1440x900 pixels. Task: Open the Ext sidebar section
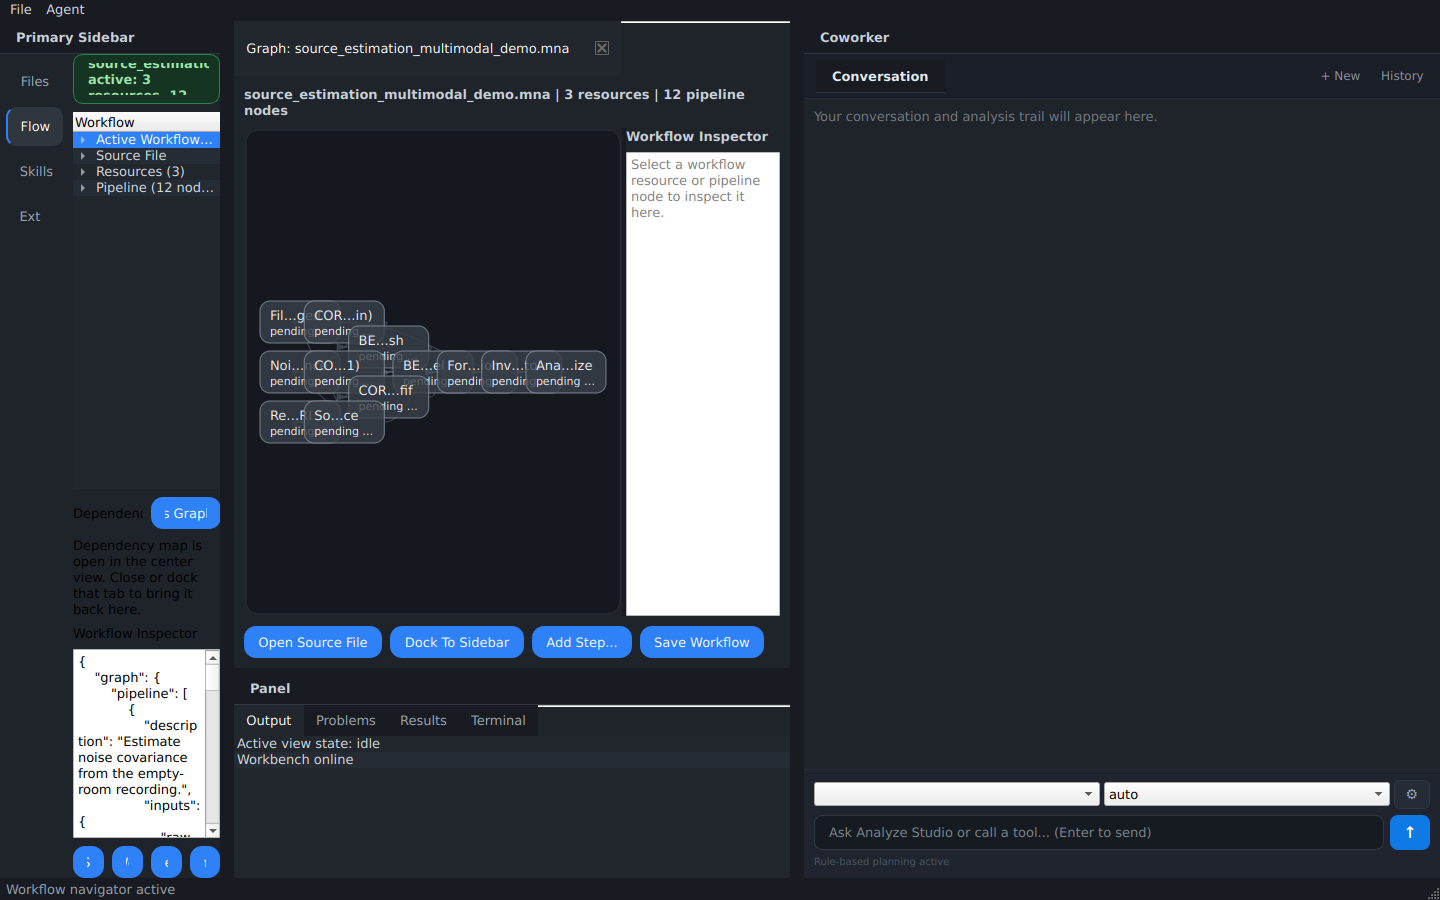(x=30, y=216)
